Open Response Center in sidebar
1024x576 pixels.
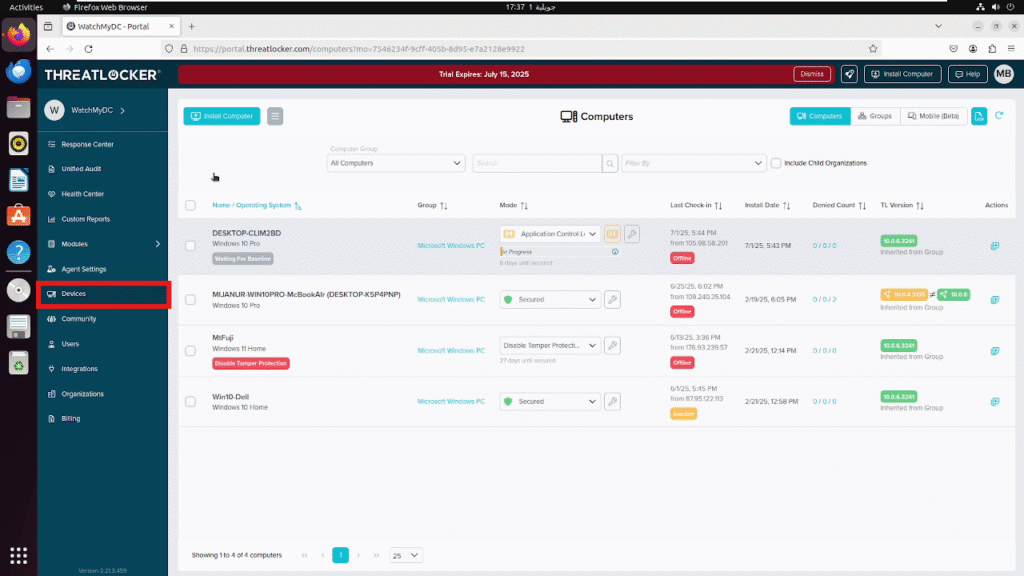(x=87, y=144)
